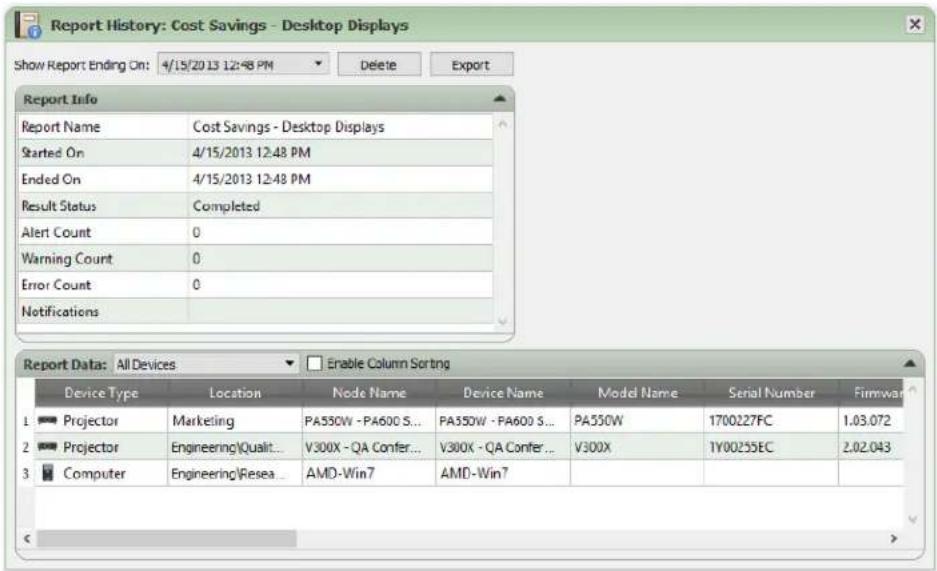The width and height of the screenshot is (937, 571).
Task: Collapse the Report Info panel
Action: (x=500, y=99)
